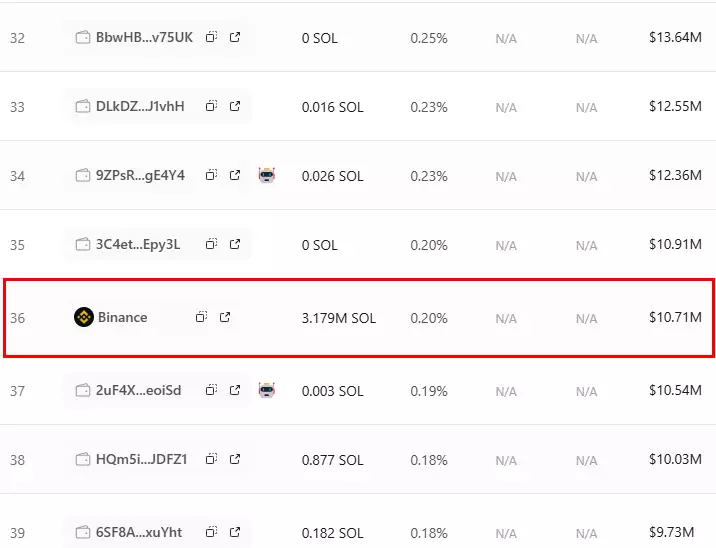Open wallet 6SF8A...xuYht details
Screen dimensions: 716x548
pyautogui.click(x=139, y=532)
